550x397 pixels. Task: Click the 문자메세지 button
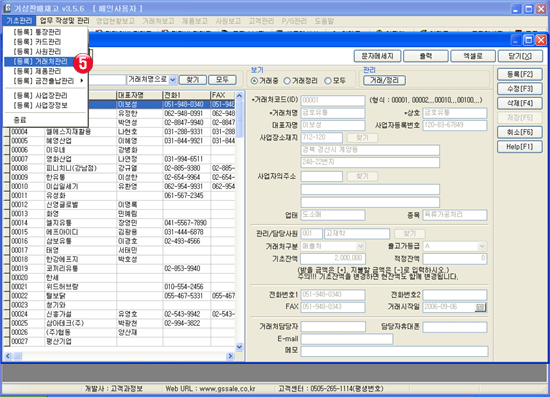tap(377, 56)
